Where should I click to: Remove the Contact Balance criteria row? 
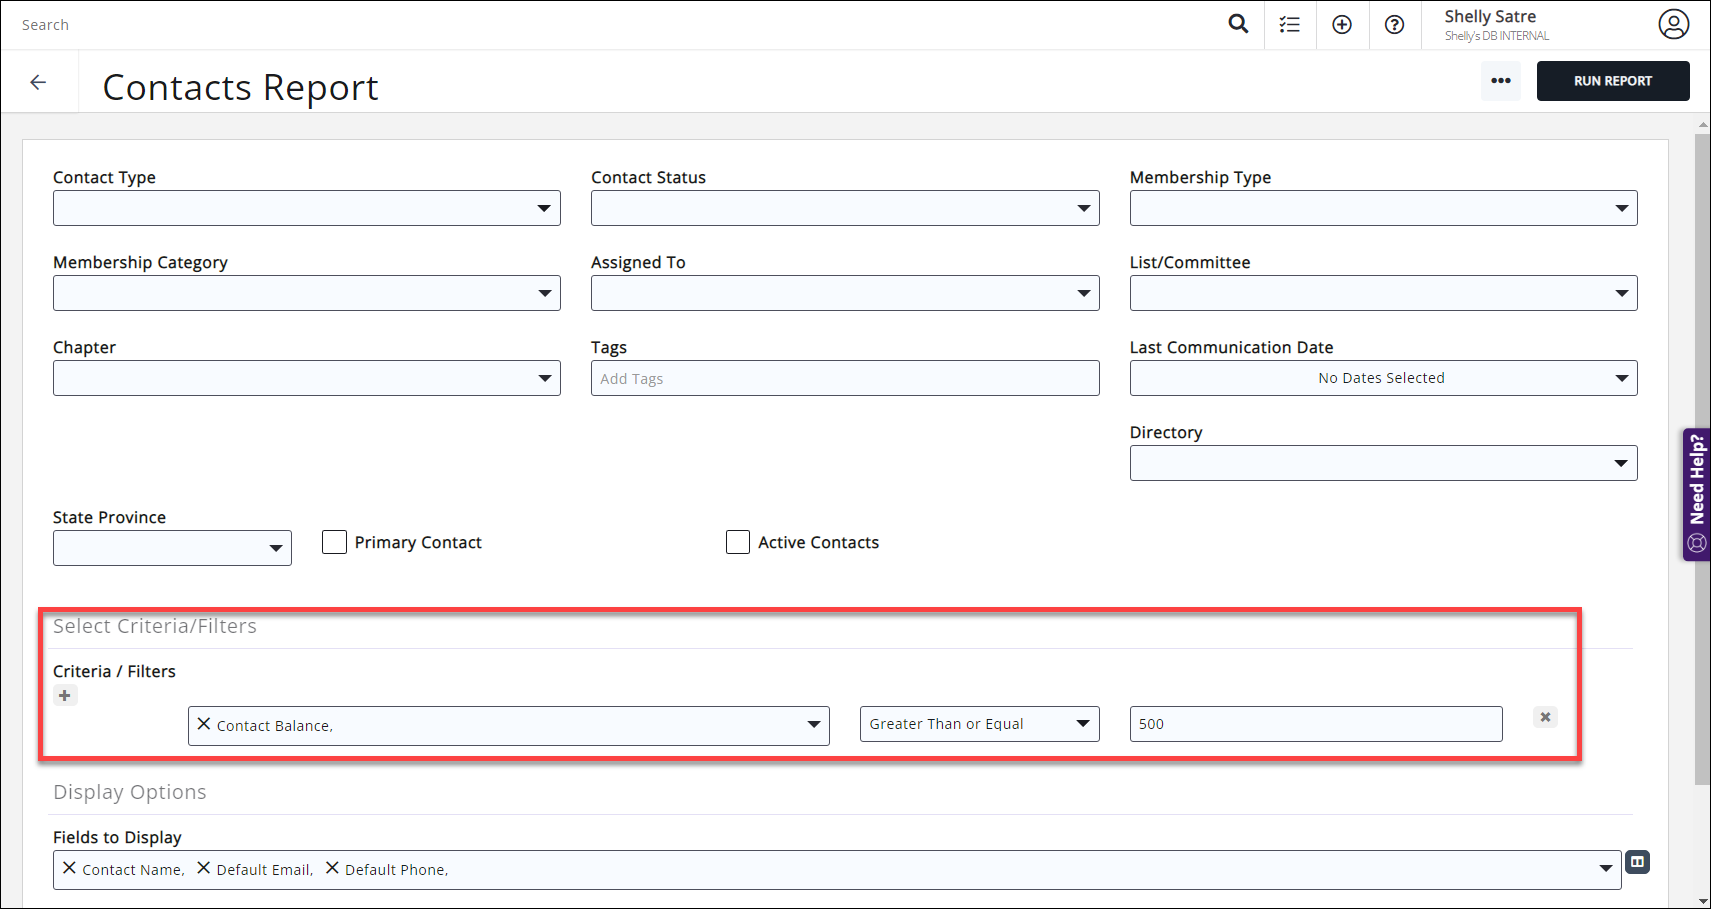[1545, 717]
